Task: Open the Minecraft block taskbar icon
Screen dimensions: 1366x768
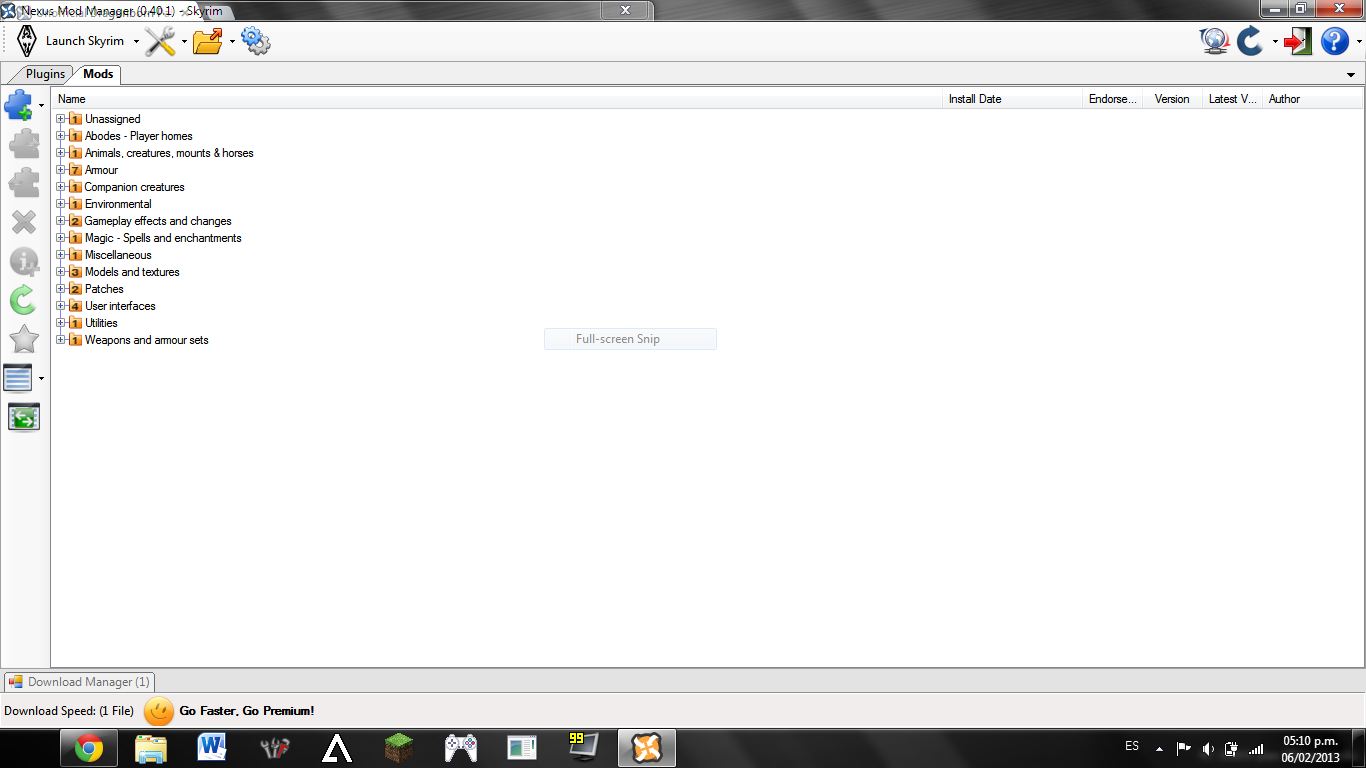Action: tap(399, 748)
